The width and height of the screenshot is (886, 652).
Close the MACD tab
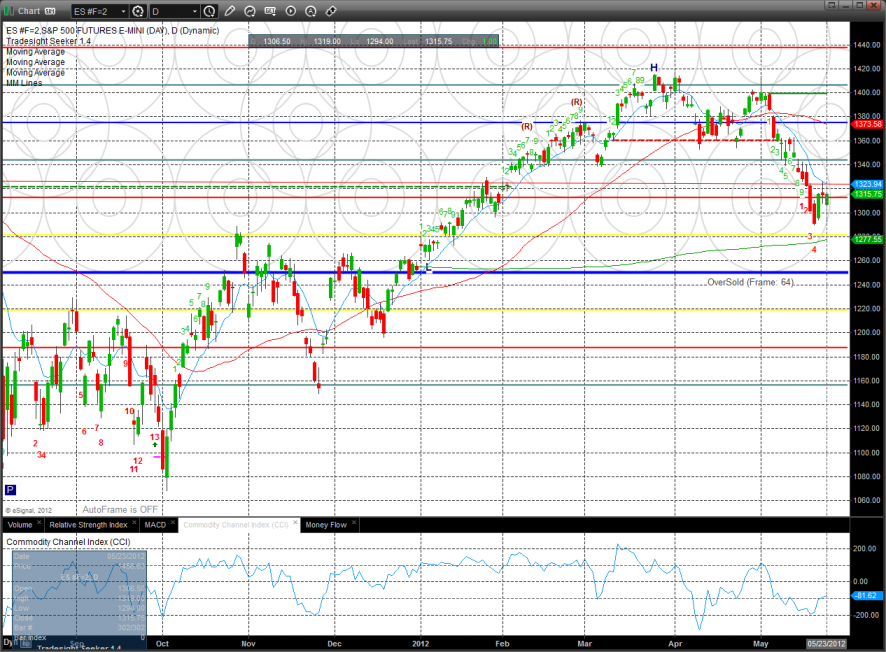click(x=172, y=523)
